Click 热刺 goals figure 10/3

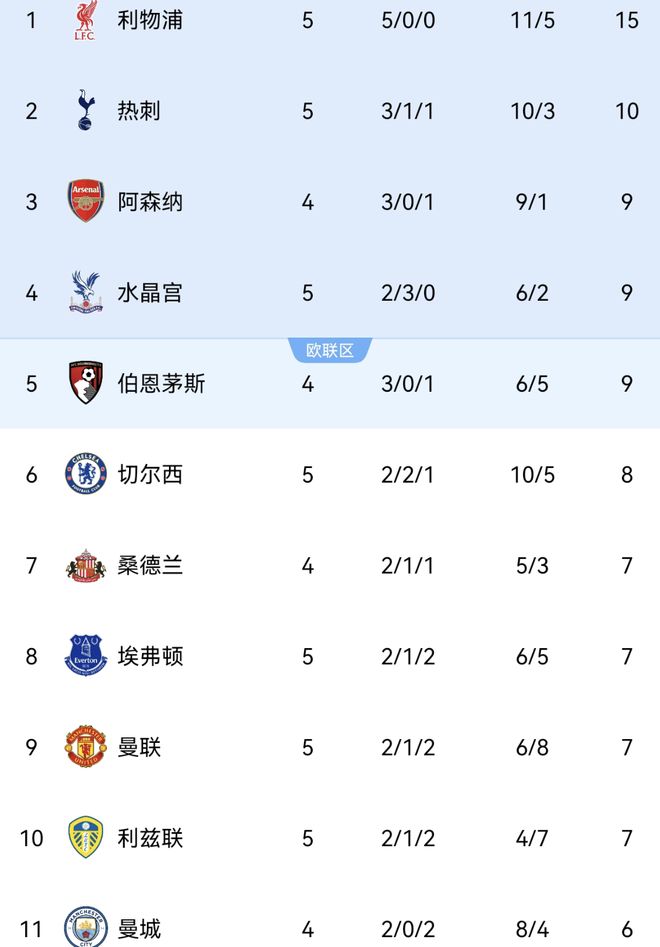[x=532, y=110]
